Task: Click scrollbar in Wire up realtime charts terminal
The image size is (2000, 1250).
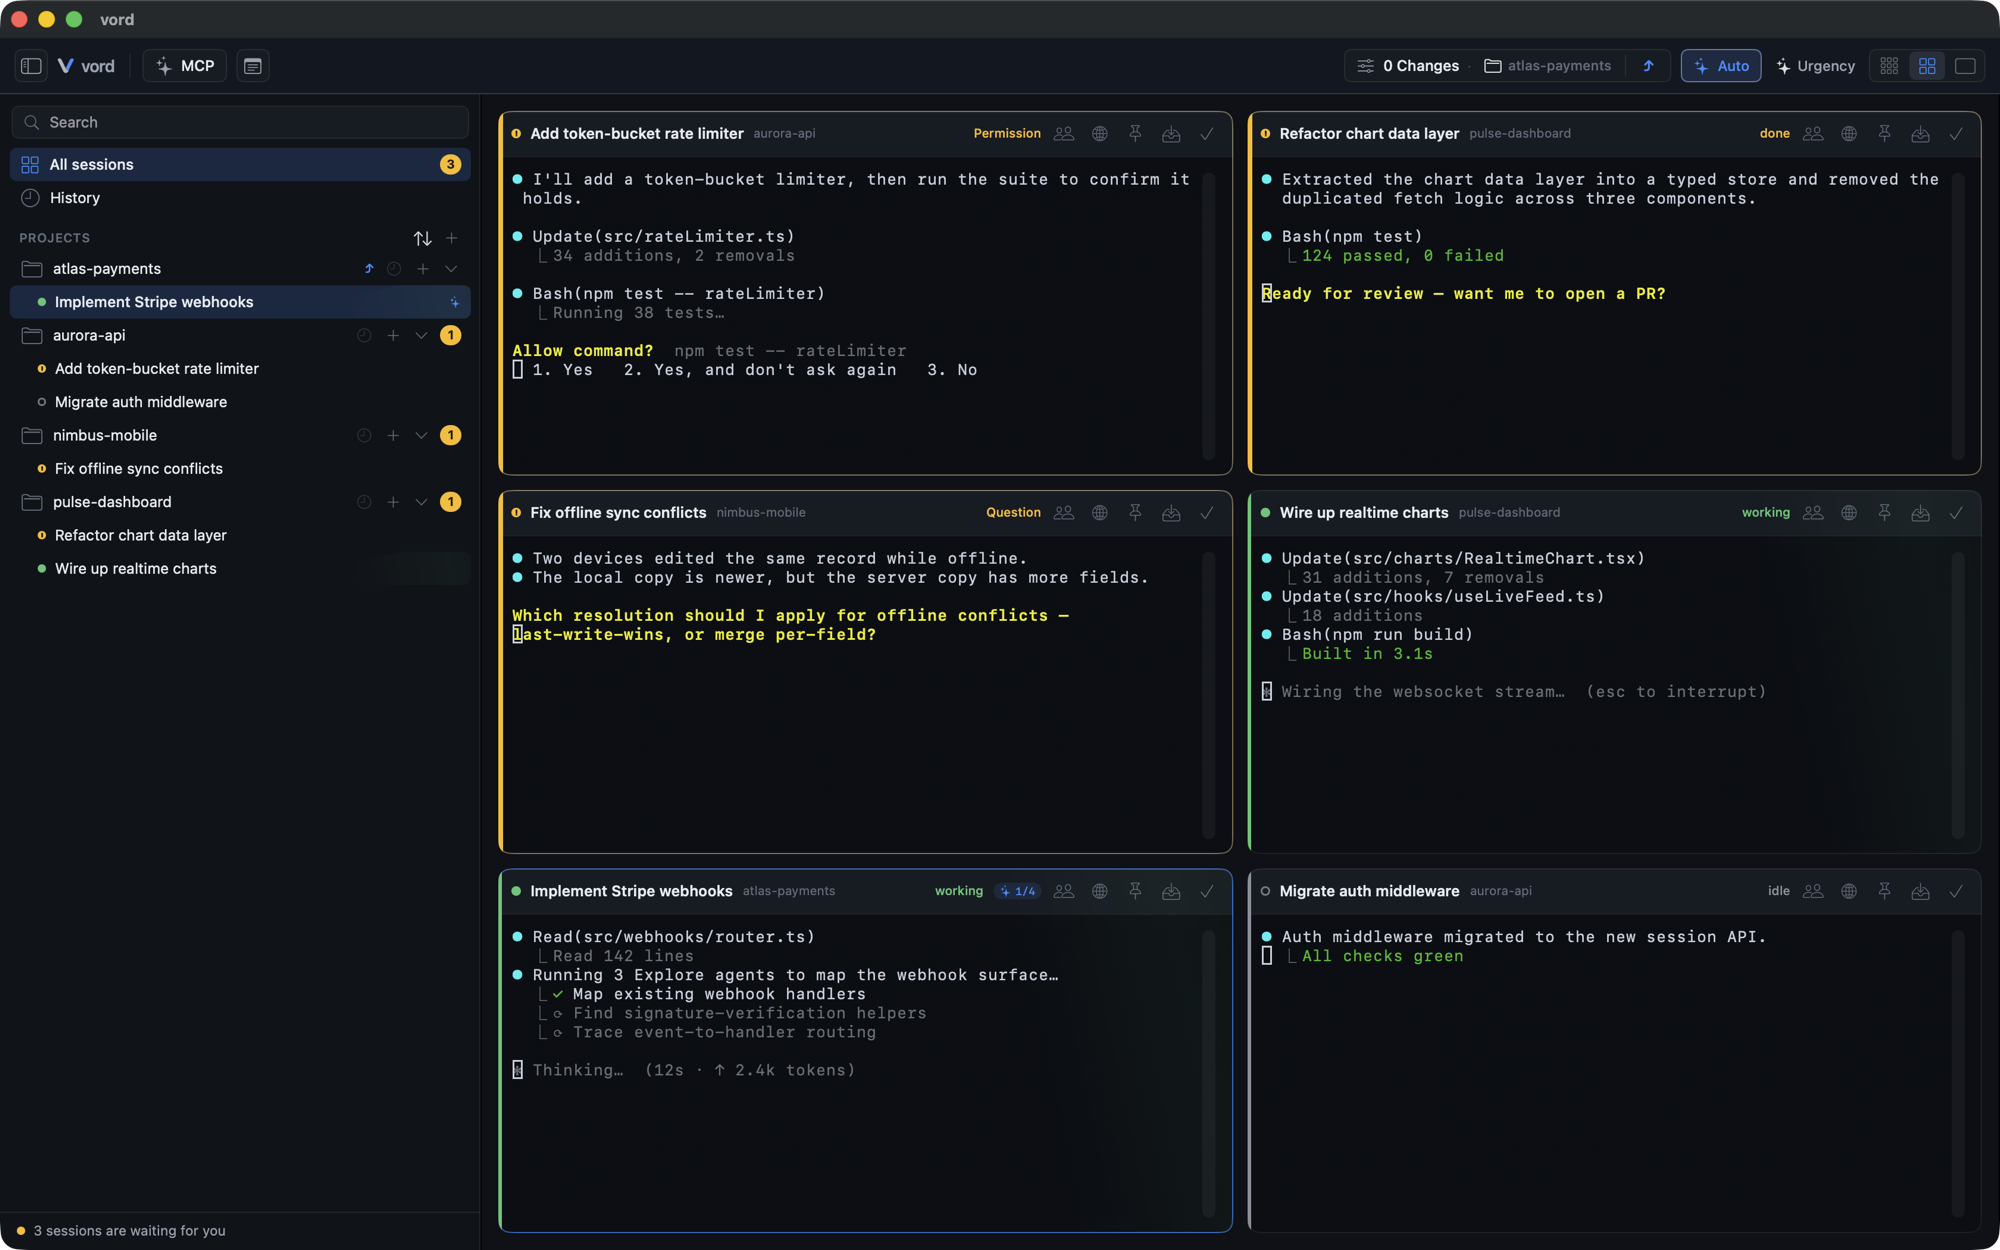Action: pyautogui.click(x=1958, y=694)
